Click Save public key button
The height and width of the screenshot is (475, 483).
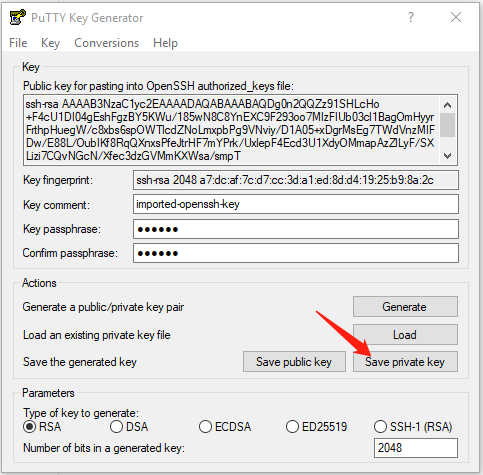pyautogui.click(x=294, y=362)
